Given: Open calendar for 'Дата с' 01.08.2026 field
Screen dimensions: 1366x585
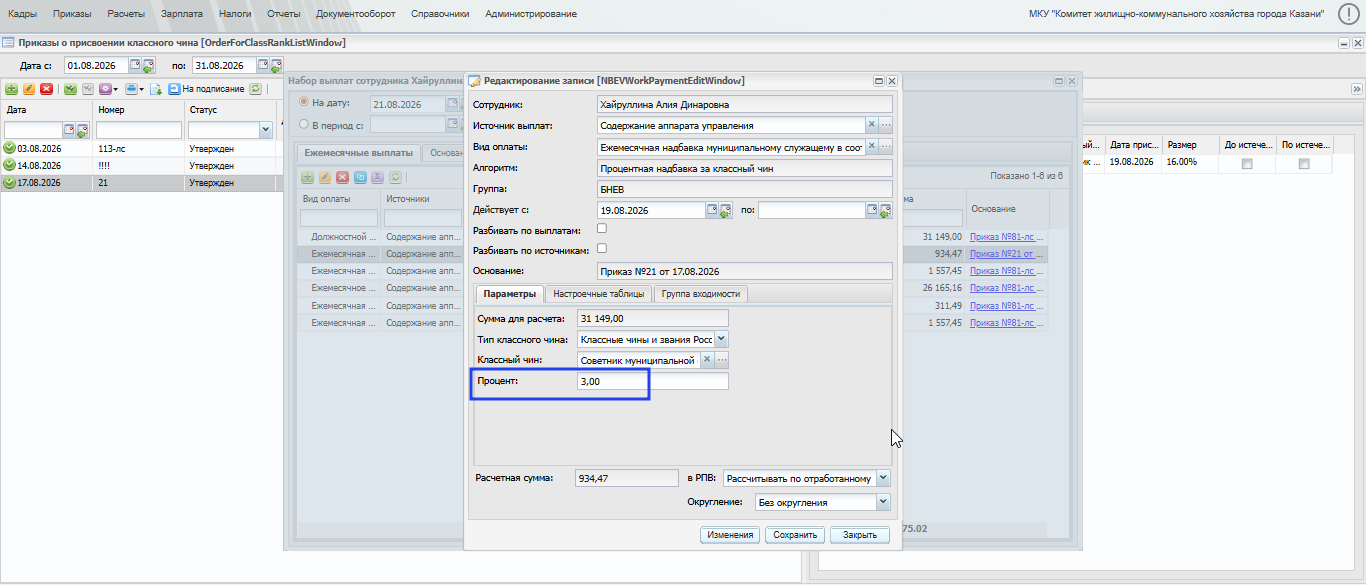Looking at the screenshot, I should point(137,65).
